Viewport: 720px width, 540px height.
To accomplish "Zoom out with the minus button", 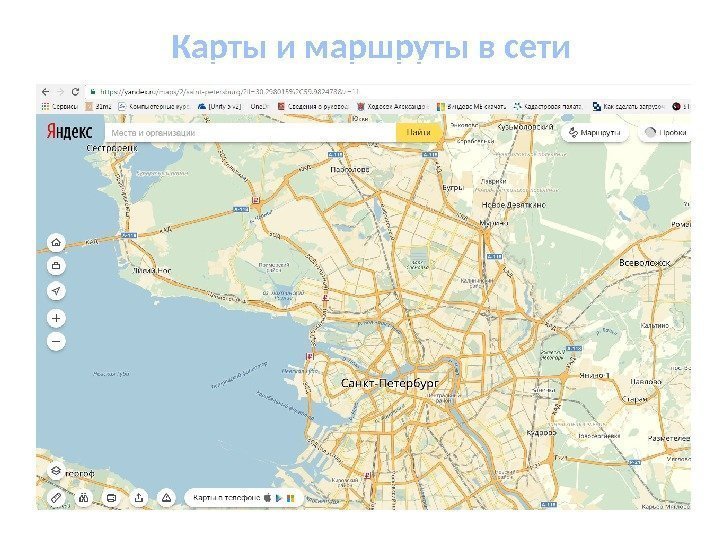I will click(x=56, y=341).
